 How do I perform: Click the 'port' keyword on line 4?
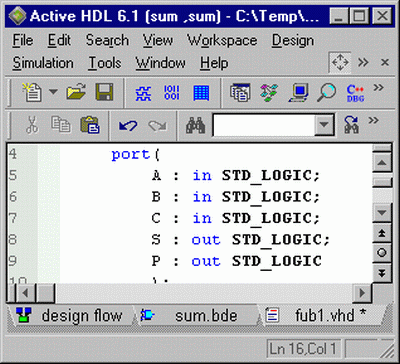point(131,155)
